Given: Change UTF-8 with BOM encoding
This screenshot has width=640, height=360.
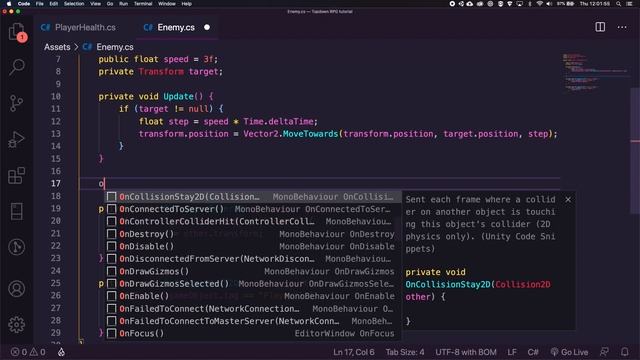Looking at the screenshot, I should (x=466, y=352).
